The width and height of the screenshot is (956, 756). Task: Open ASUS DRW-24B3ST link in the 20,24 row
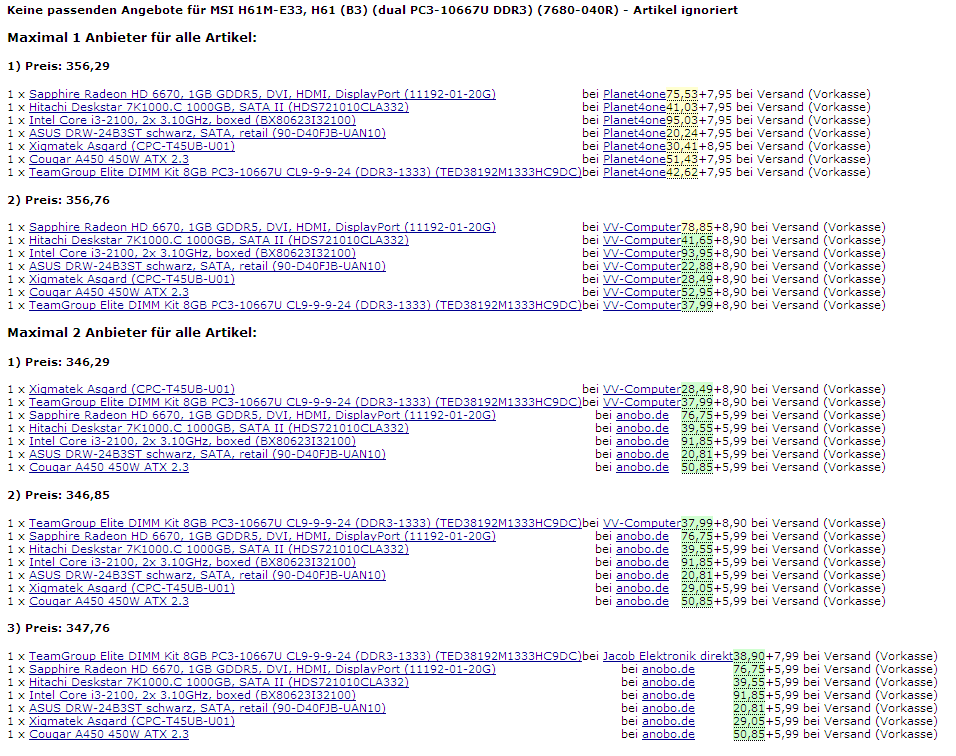(x=207, y=133)
